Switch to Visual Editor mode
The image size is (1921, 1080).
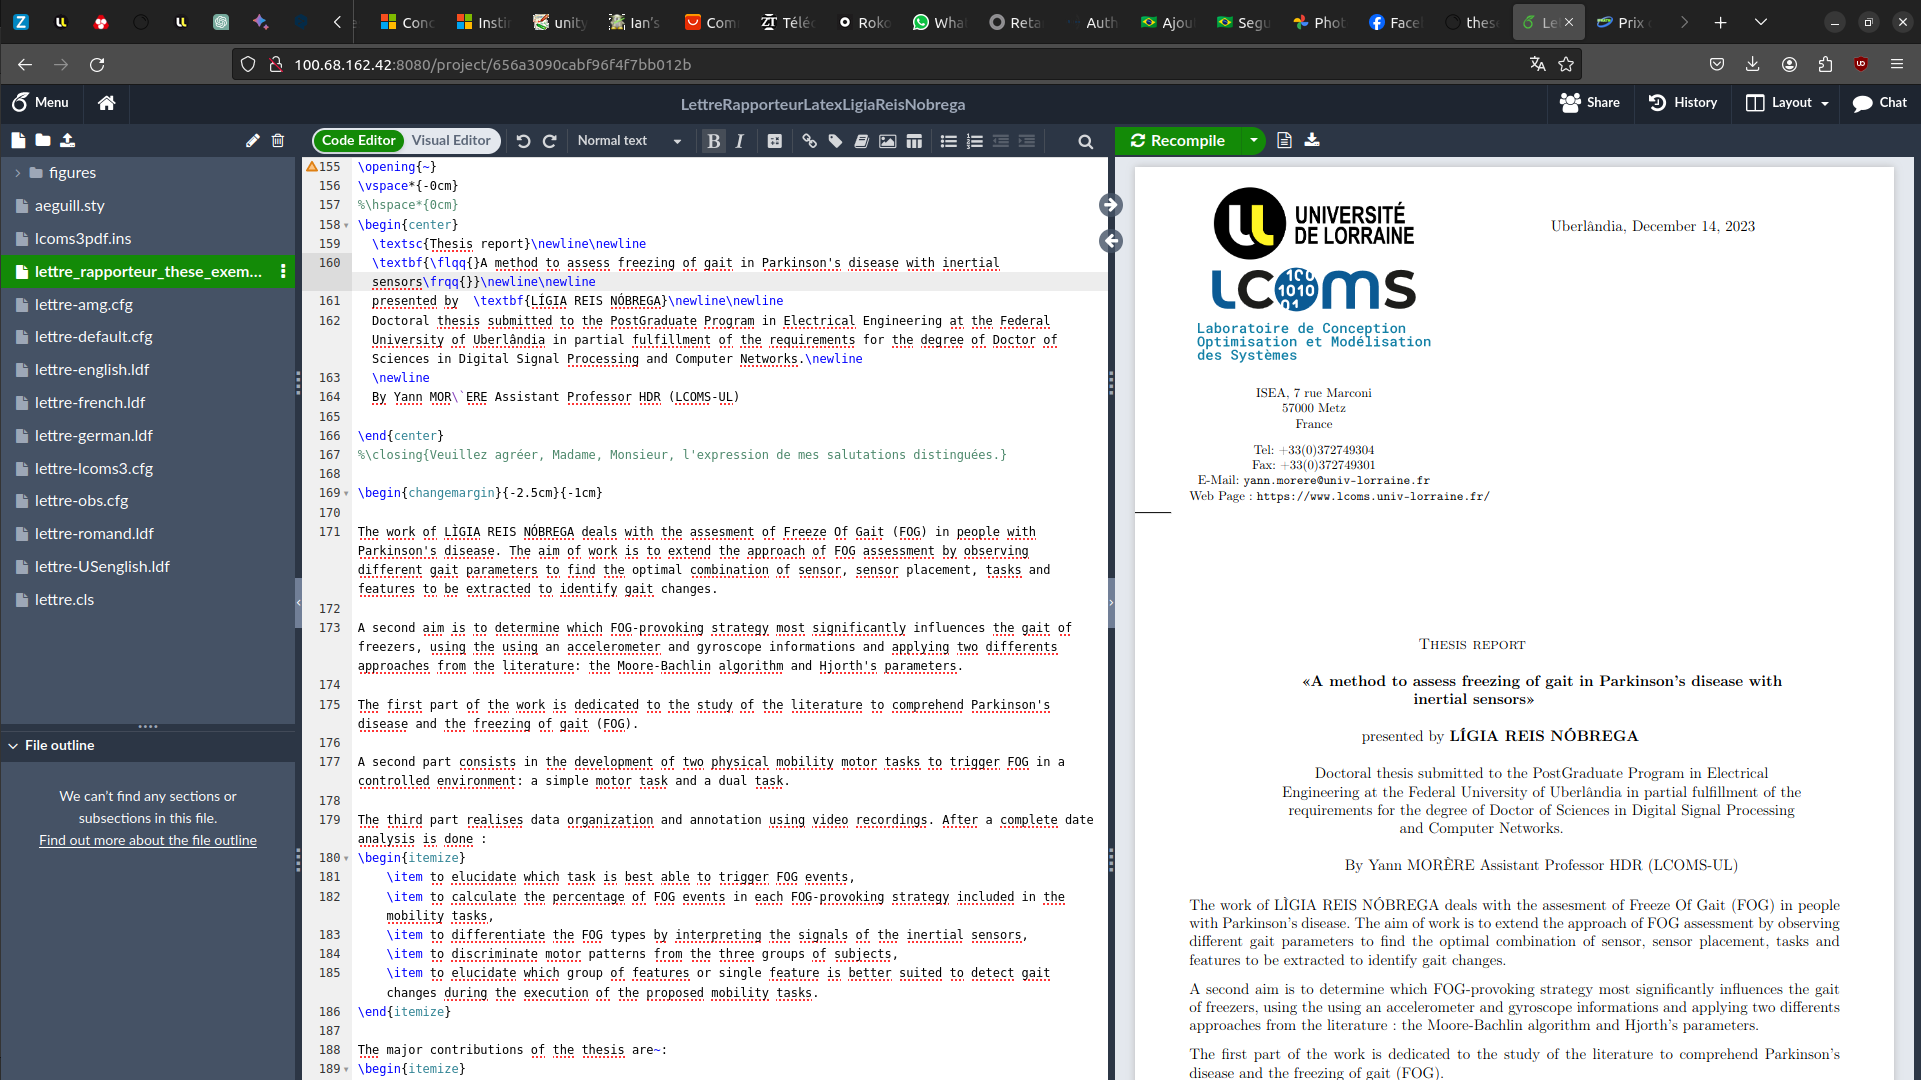point(451,141)
